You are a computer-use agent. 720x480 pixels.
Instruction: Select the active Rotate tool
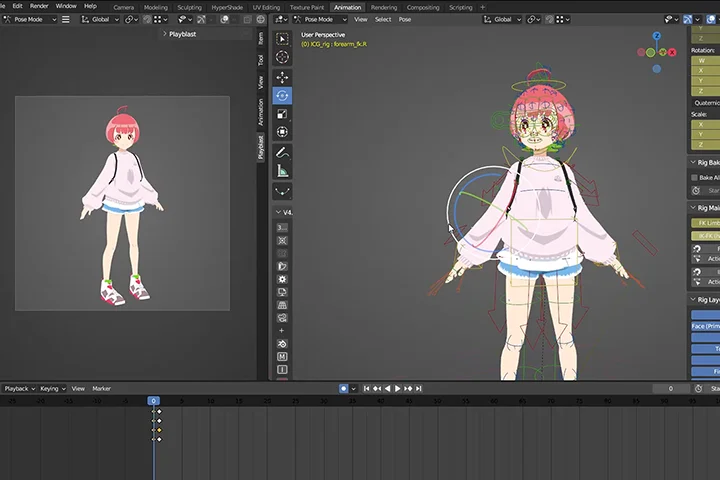point(282,96)
